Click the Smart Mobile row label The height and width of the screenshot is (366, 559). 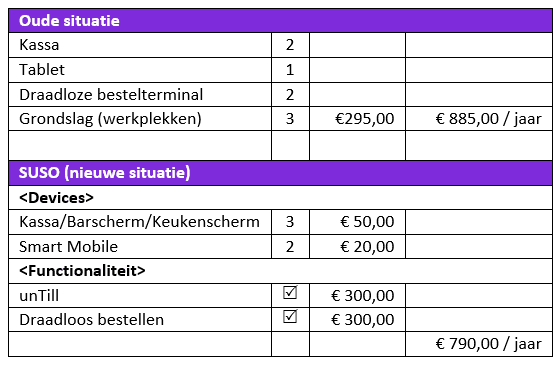click(x=68, y=247)
